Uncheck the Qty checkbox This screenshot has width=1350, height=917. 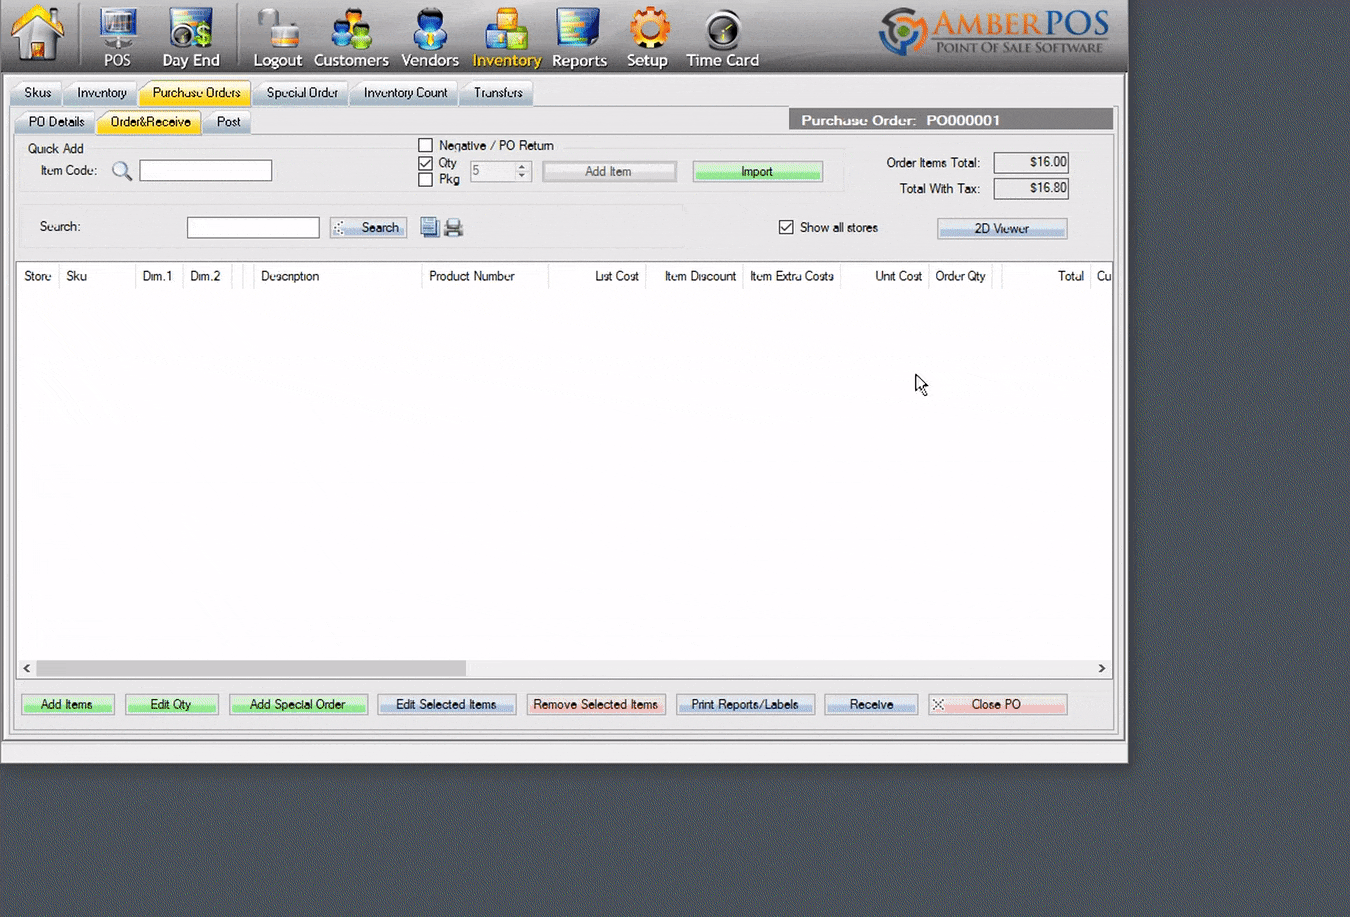point(426,163)
